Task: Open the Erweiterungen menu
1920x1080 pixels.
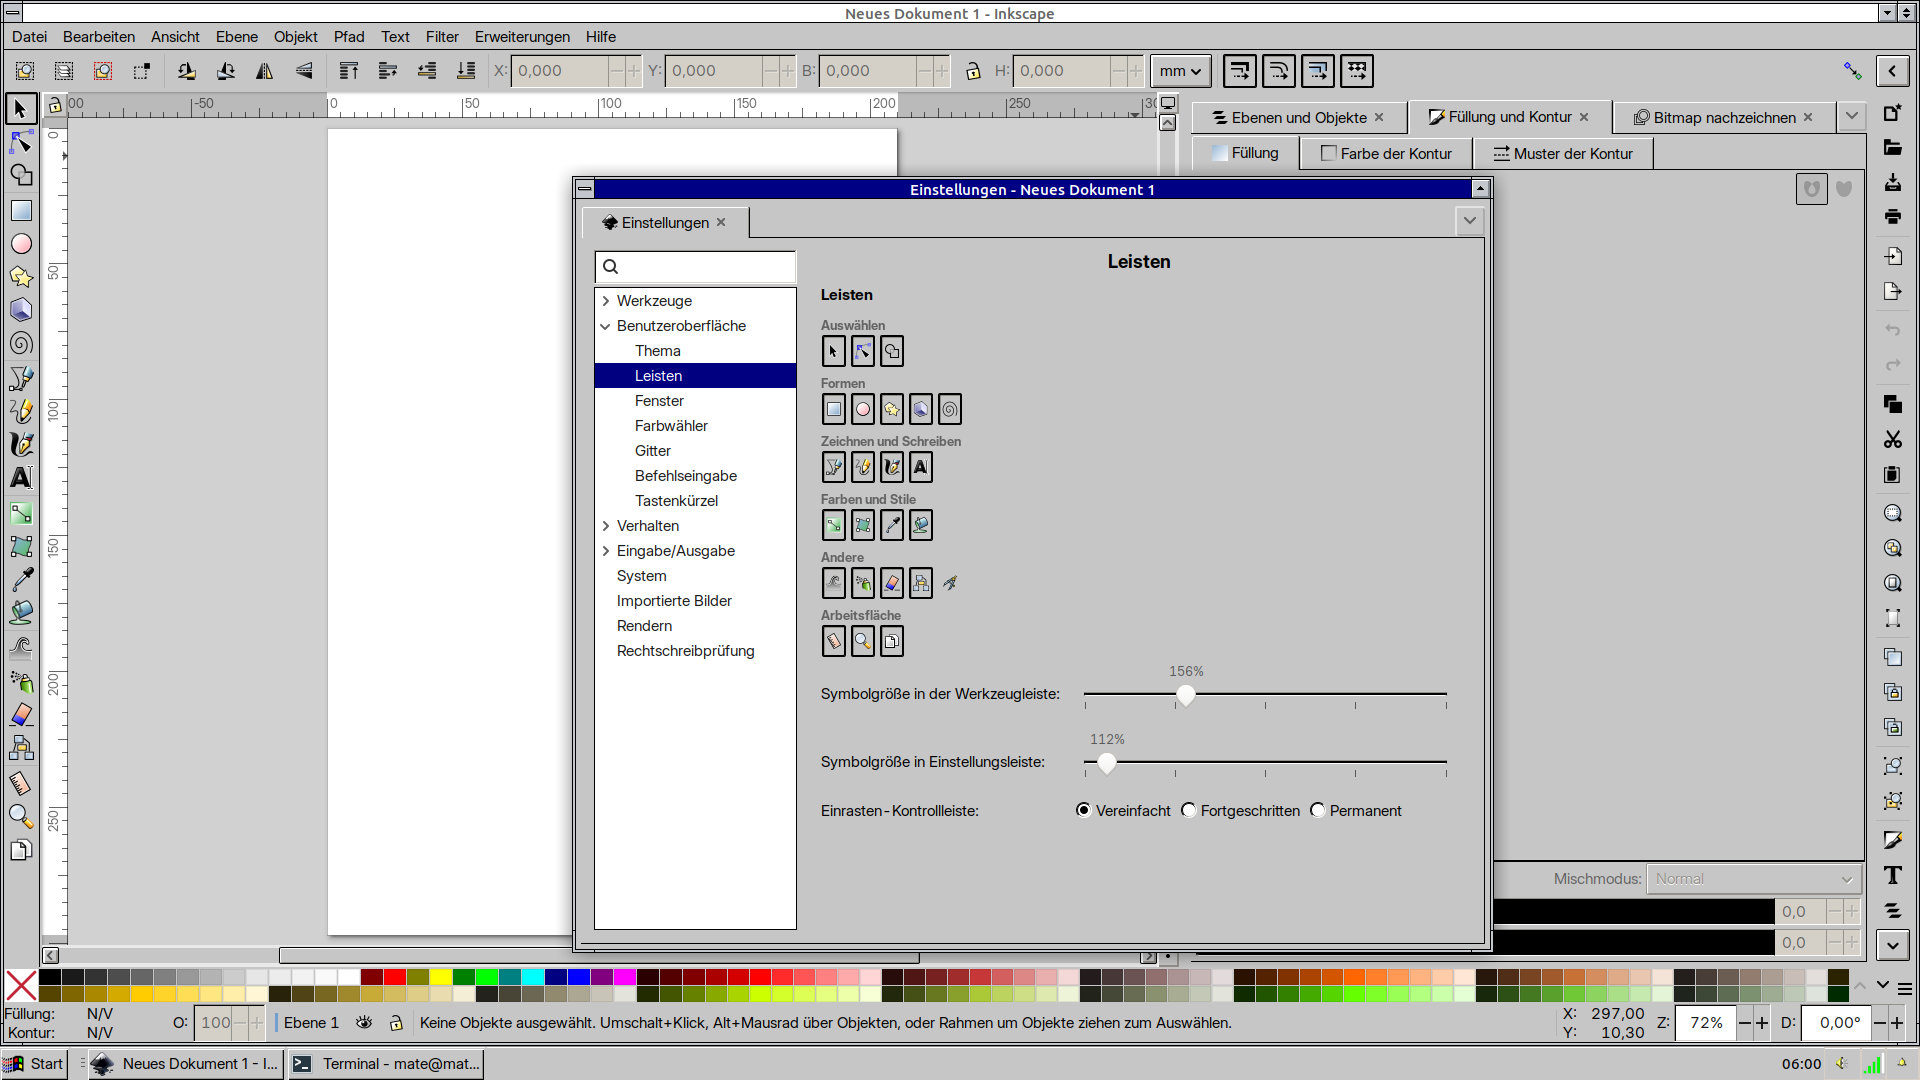Action: (x=522, y=36)
